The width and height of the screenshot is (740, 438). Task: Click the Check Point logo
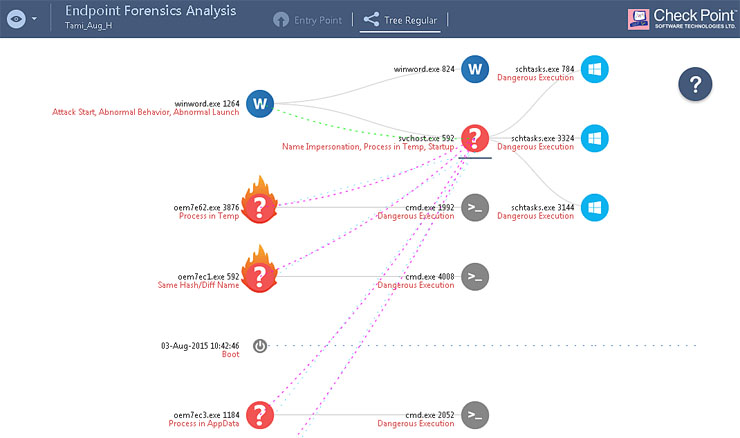point(682,19)
